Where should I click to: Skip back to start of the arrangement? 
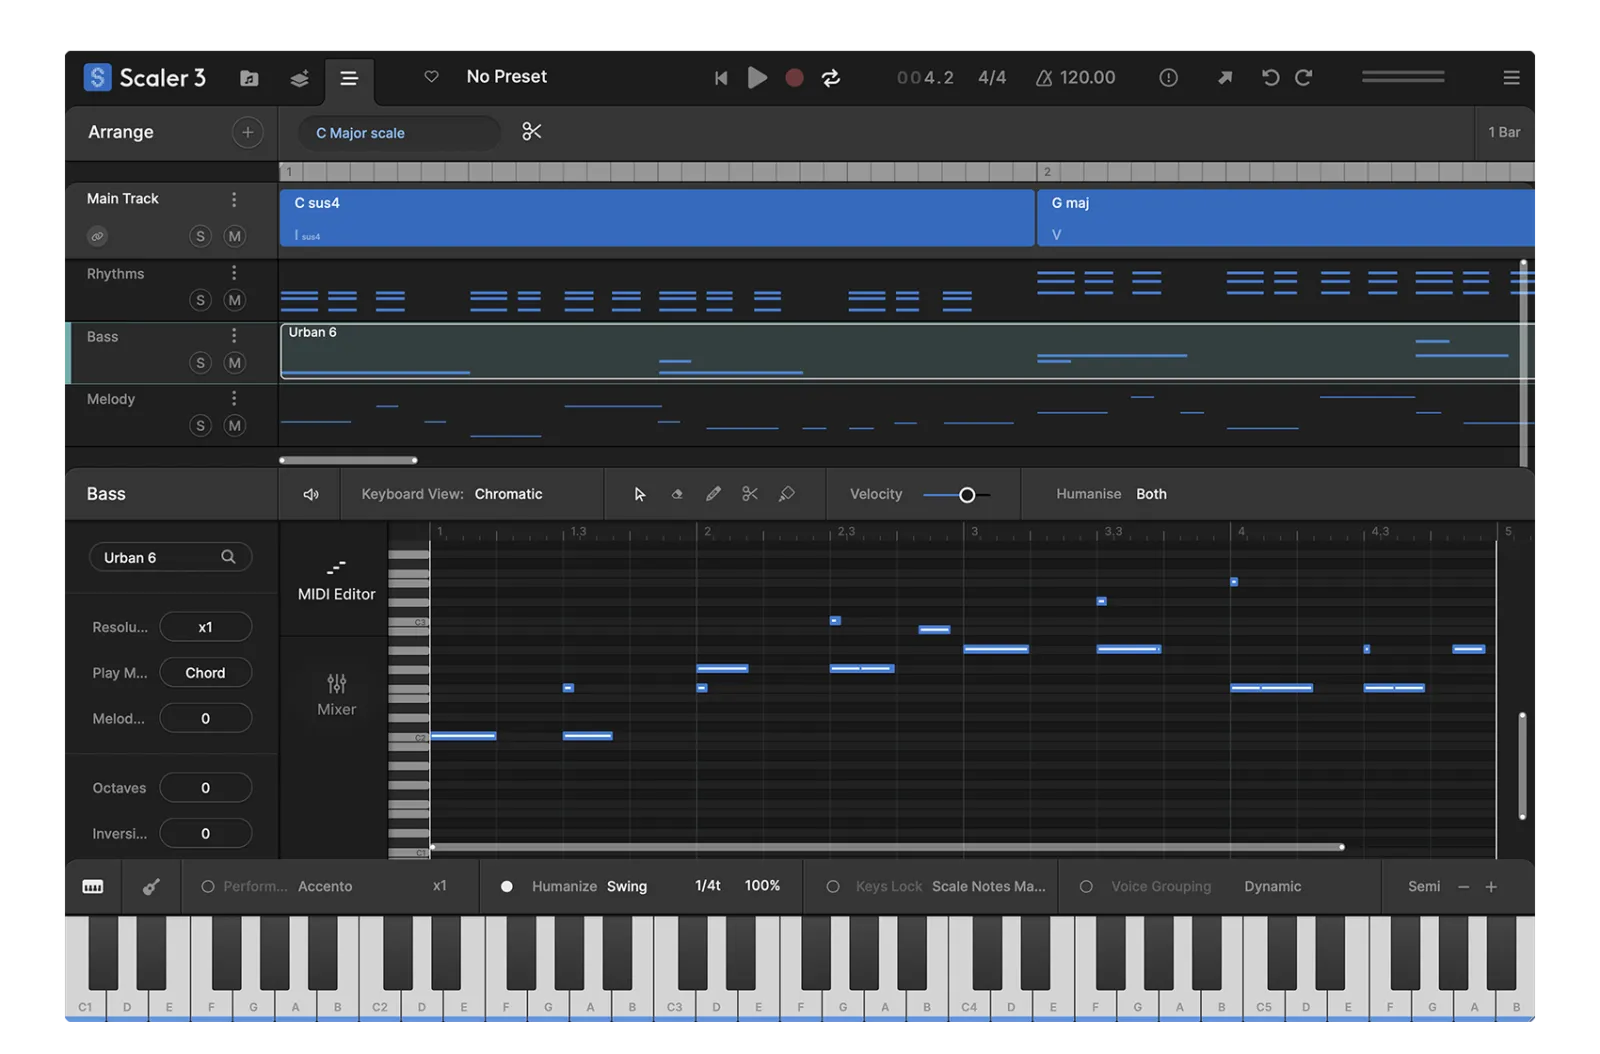click(721, 77)
